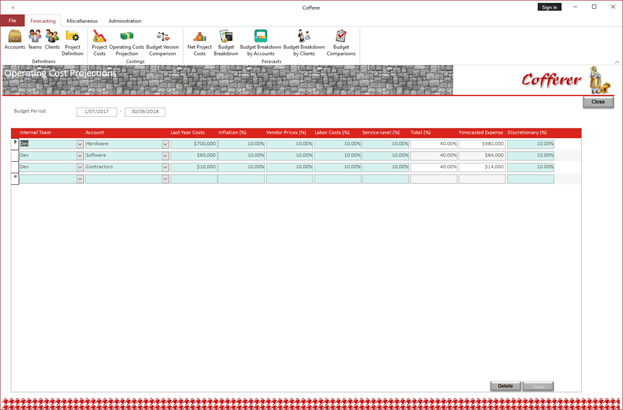Click the Internal Team column header
The image size is (623, 410).
pyautogui.click(x=35, y=133)
